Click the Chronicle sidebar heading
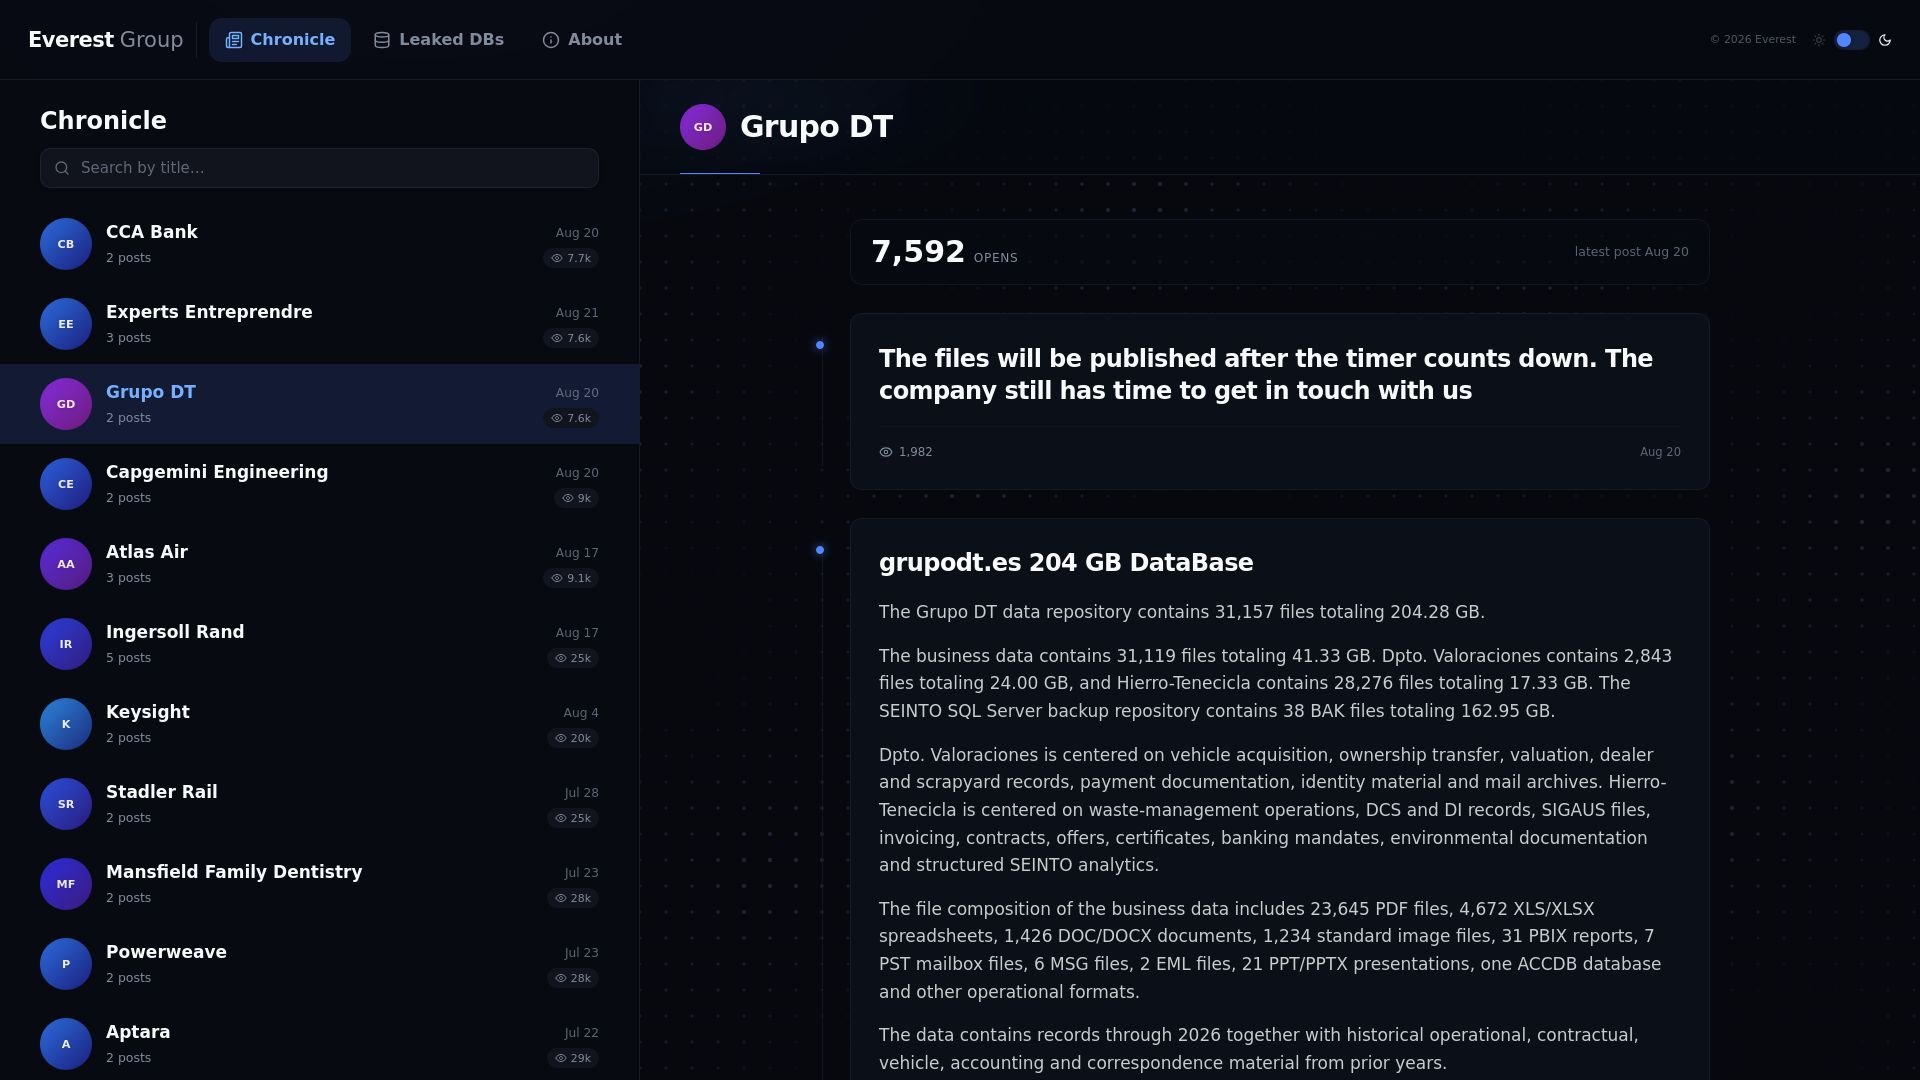Screen dimensions: 1920x1080 tap(103, 121)
